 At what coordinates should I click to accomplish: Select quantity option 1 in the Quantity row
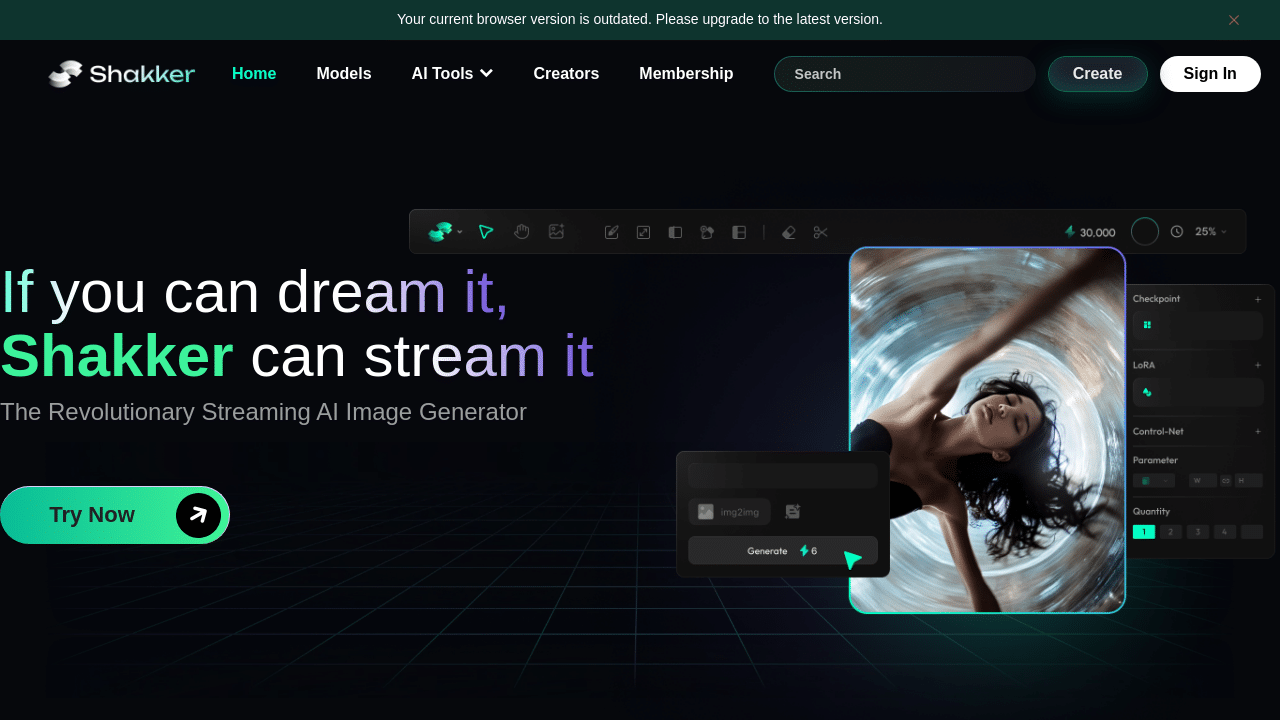(x=1143, y=531)
